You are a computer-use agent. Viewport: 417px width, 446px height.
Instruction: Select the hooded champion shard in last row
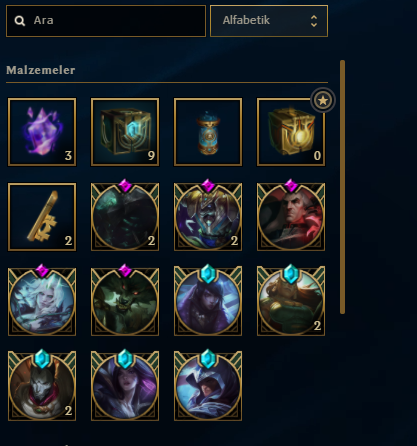coord(208,386)
